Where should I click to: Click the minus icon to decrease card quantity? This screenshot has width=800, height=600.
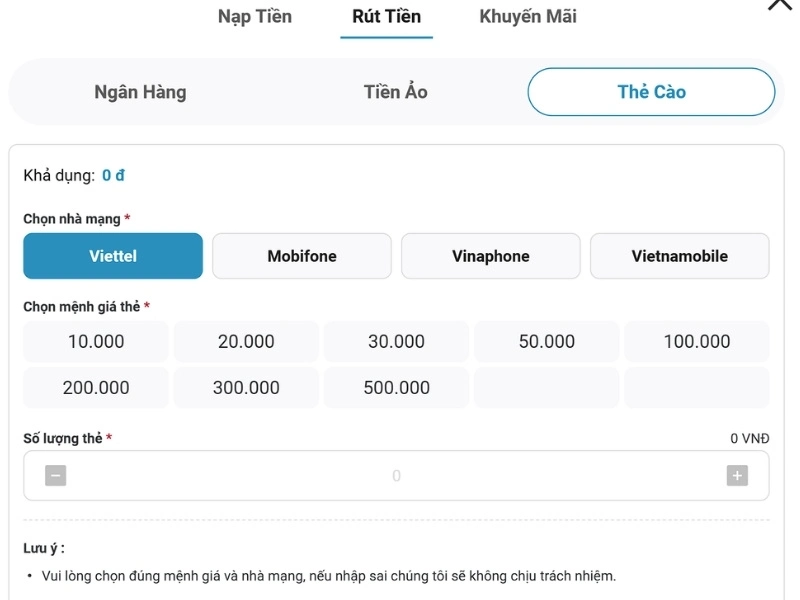tap(55, 475)
